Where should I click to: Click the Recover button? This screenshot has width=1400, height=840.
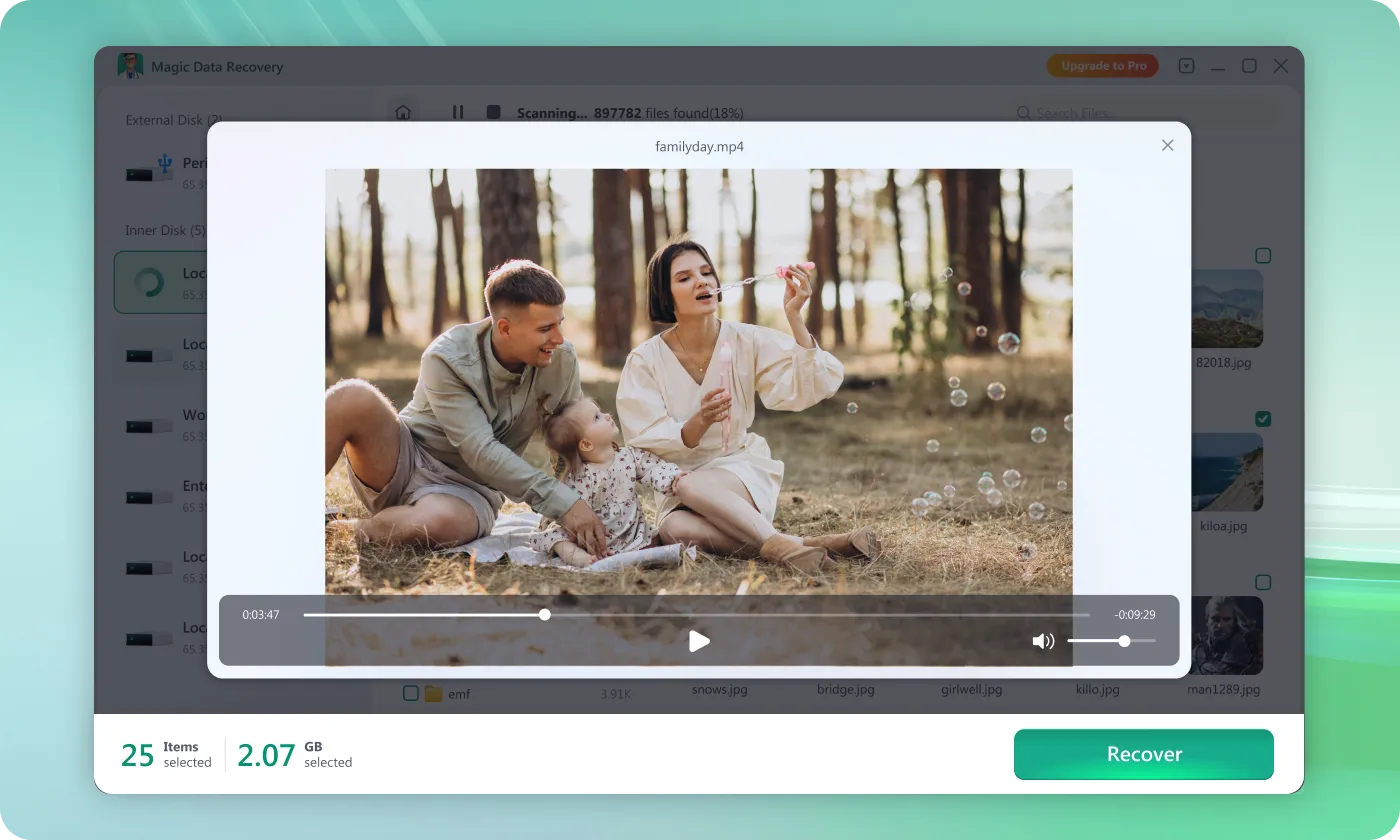point(1143,754)
